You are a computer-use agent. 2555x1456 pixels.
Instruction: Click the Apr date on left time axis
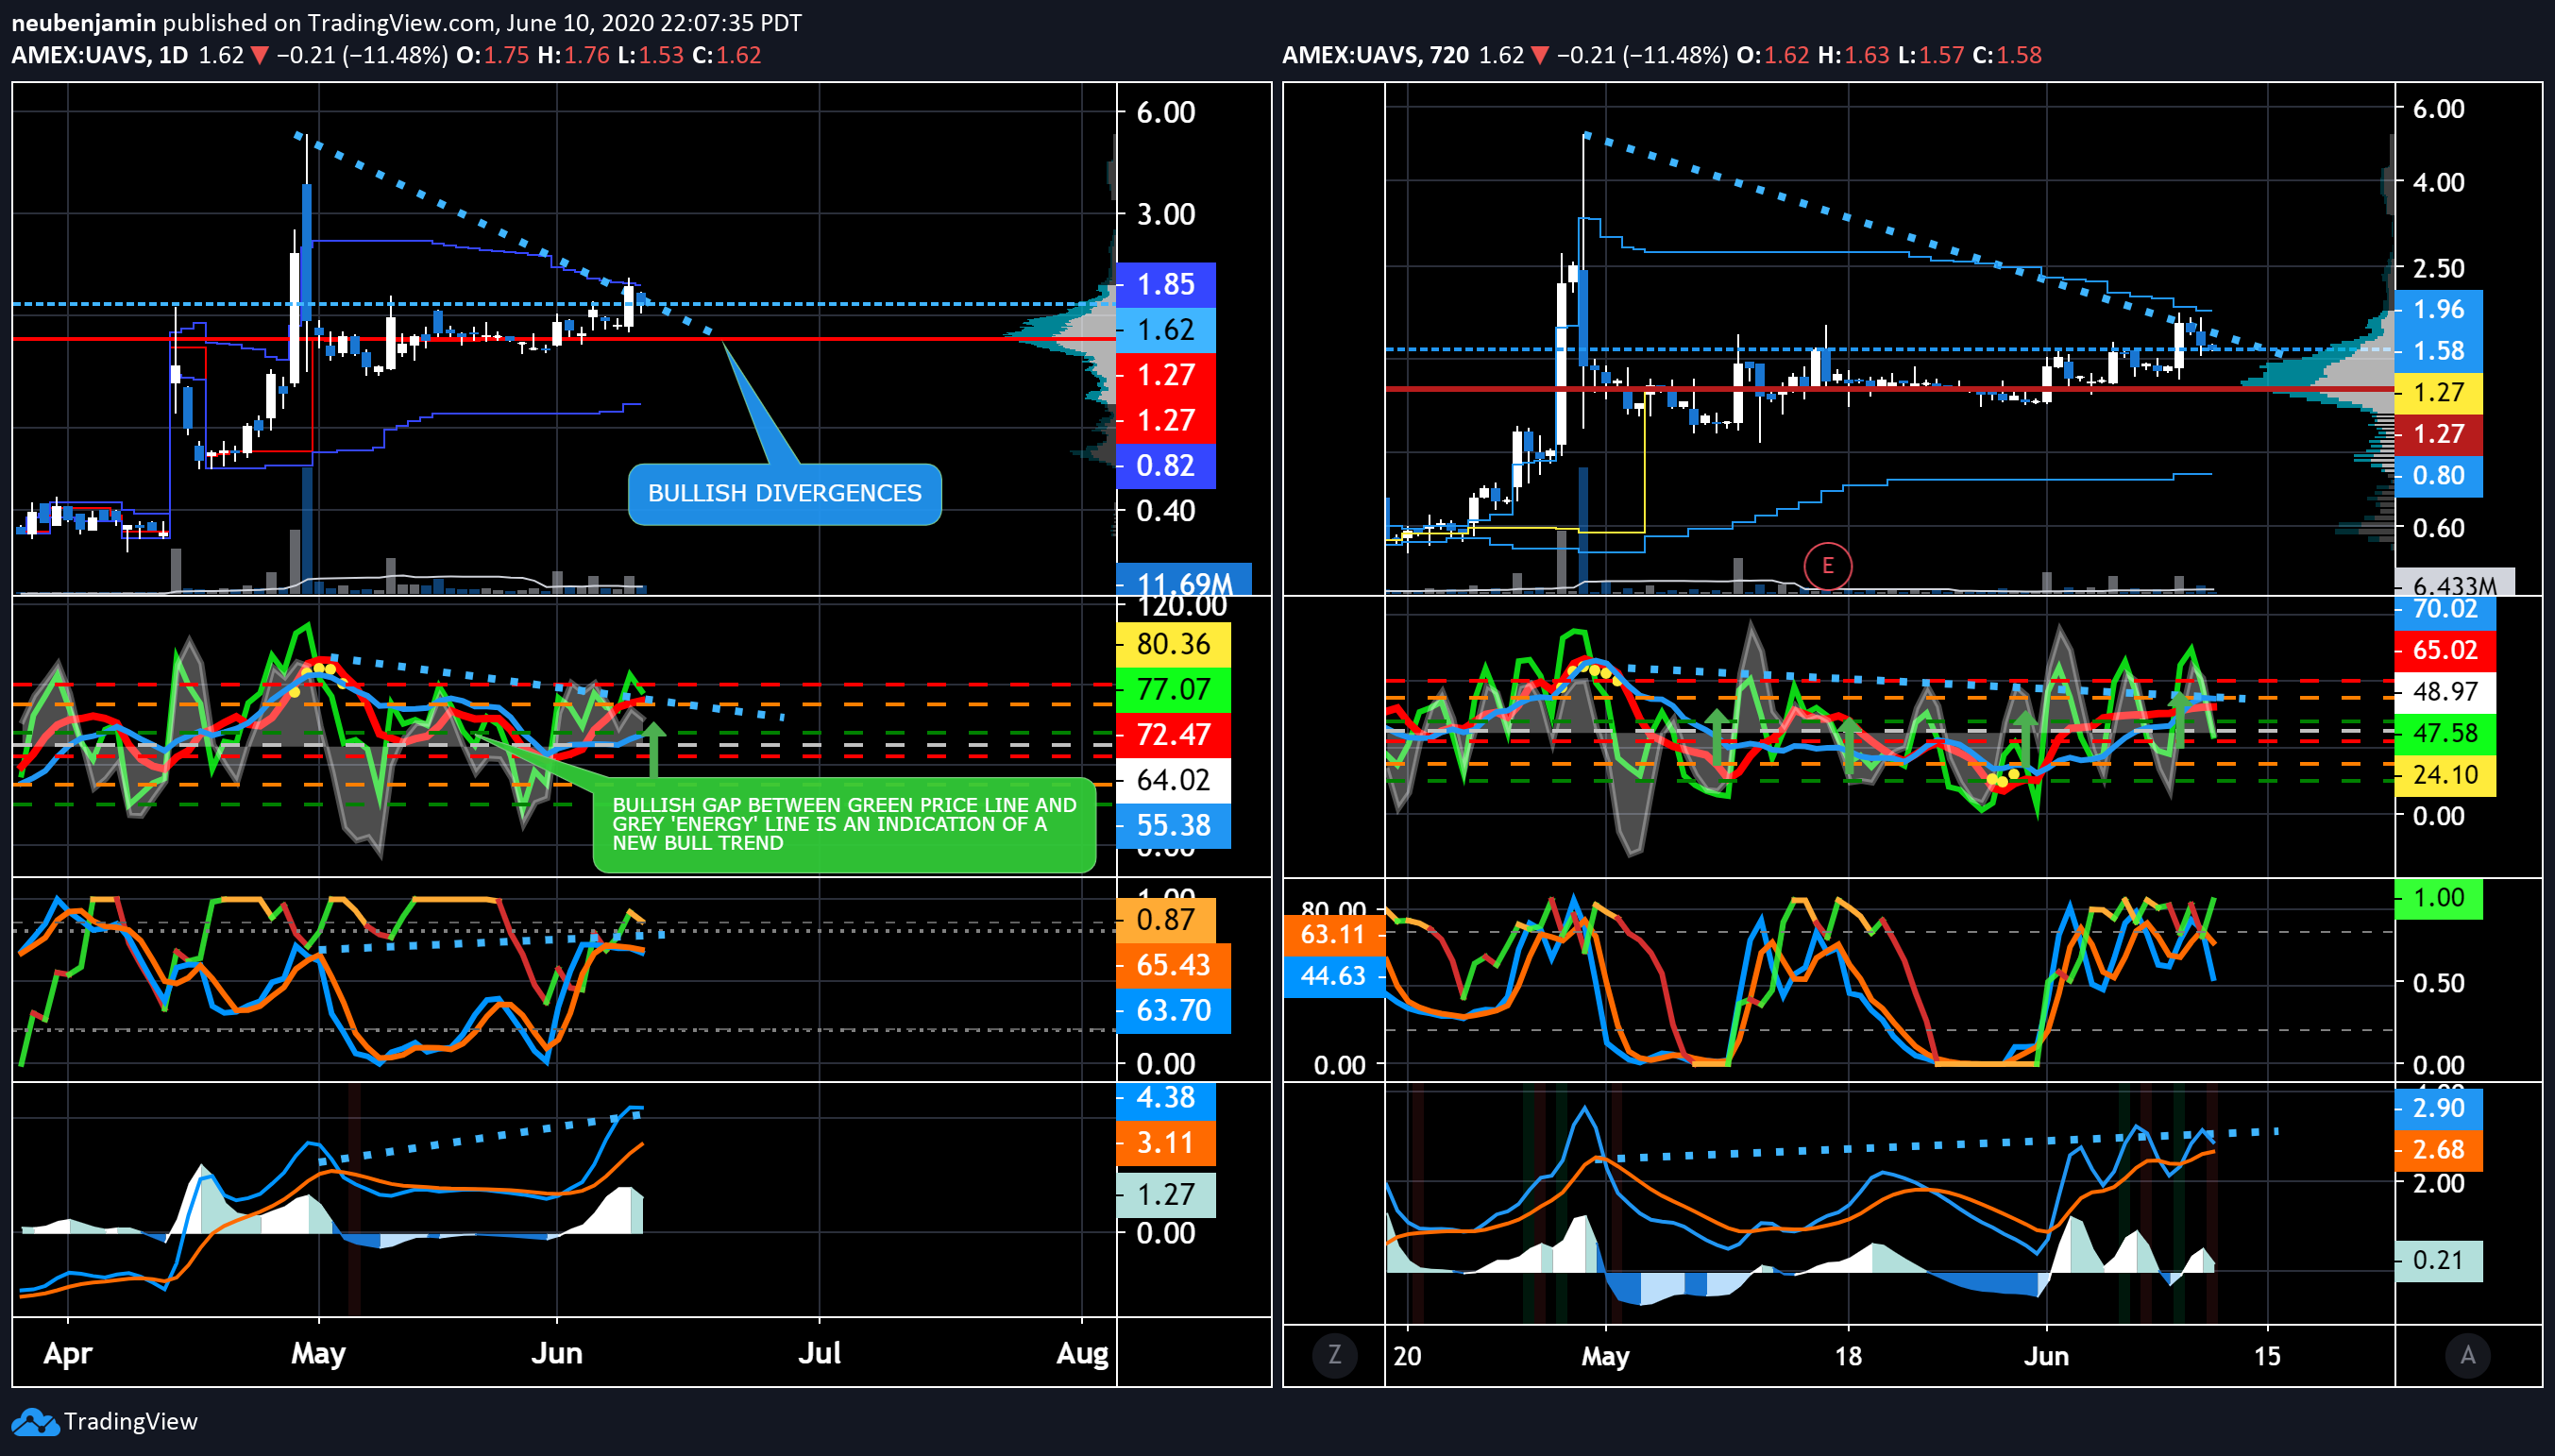coord(68,1354)
